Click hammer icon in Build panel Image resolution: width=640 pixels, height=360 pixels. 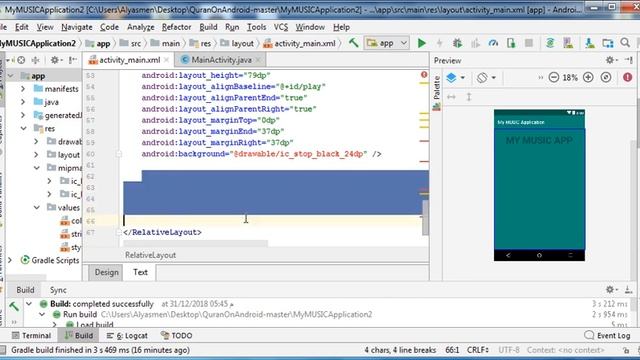pos(13,306)
